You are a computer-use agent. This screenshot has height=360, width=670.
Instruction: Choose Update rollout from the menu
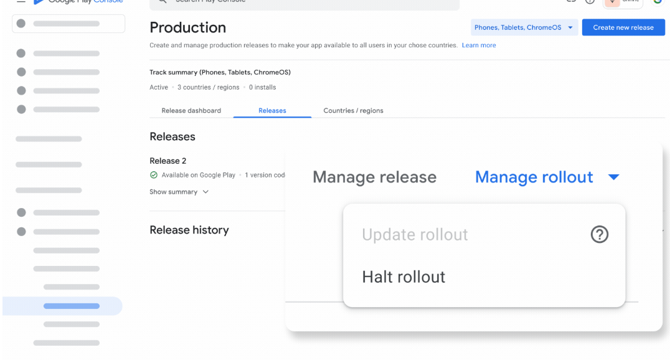[415, 234]
